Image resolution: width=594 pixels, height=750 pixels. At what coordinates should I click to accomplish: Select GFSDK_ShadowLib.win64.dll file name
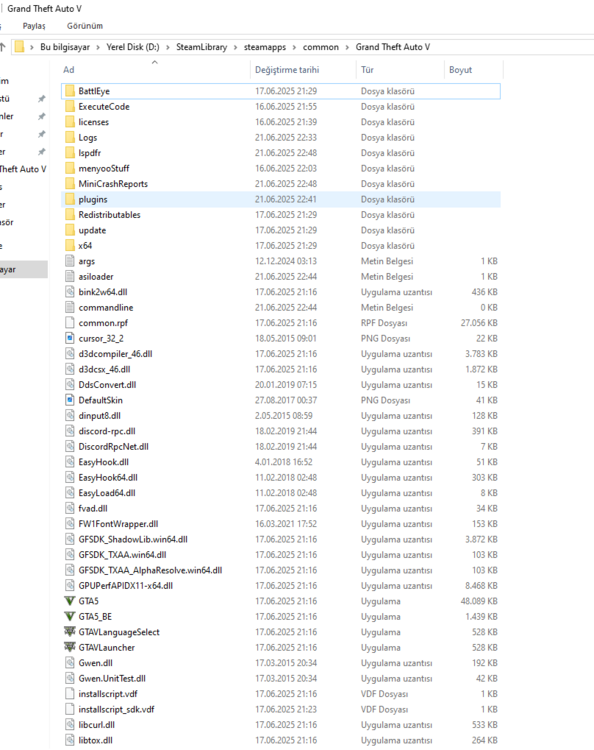133,539
